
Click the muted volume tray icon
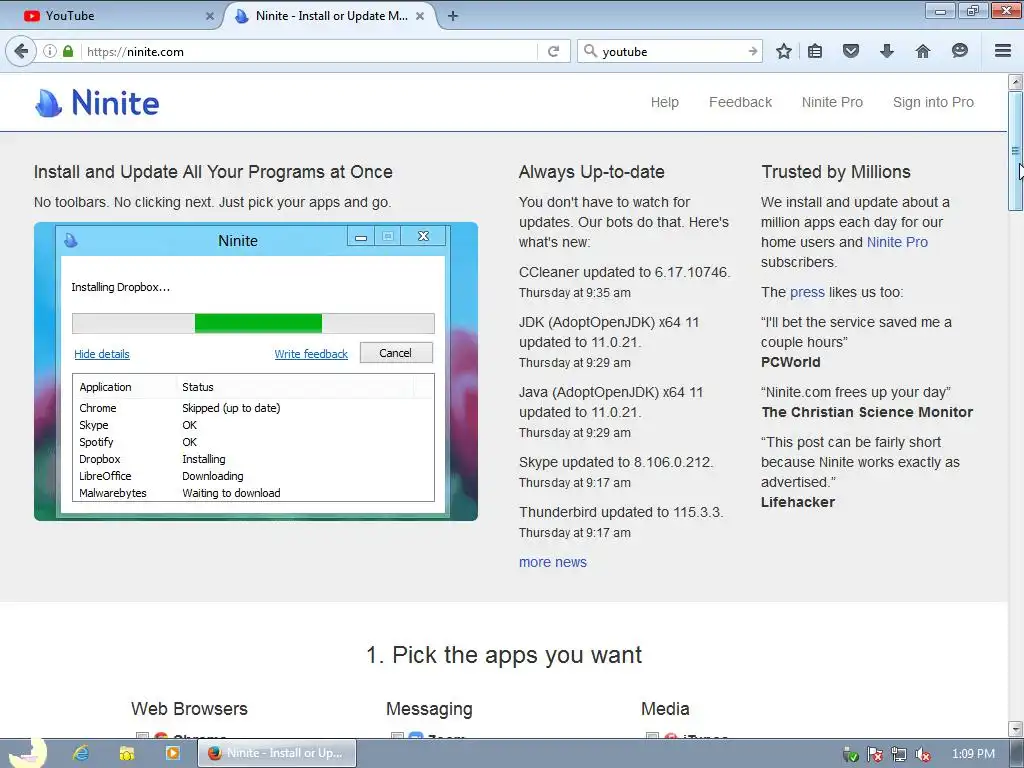tap(923, 754)
